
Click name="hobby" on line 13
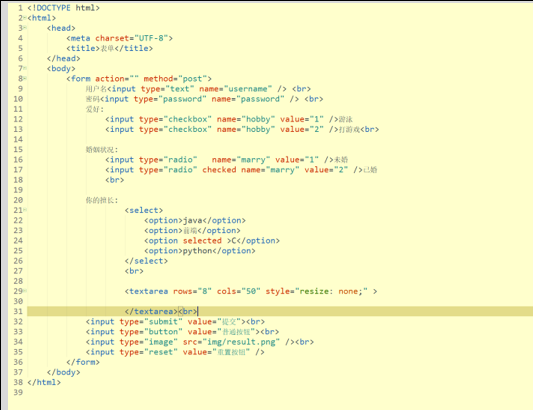(246, 129)
